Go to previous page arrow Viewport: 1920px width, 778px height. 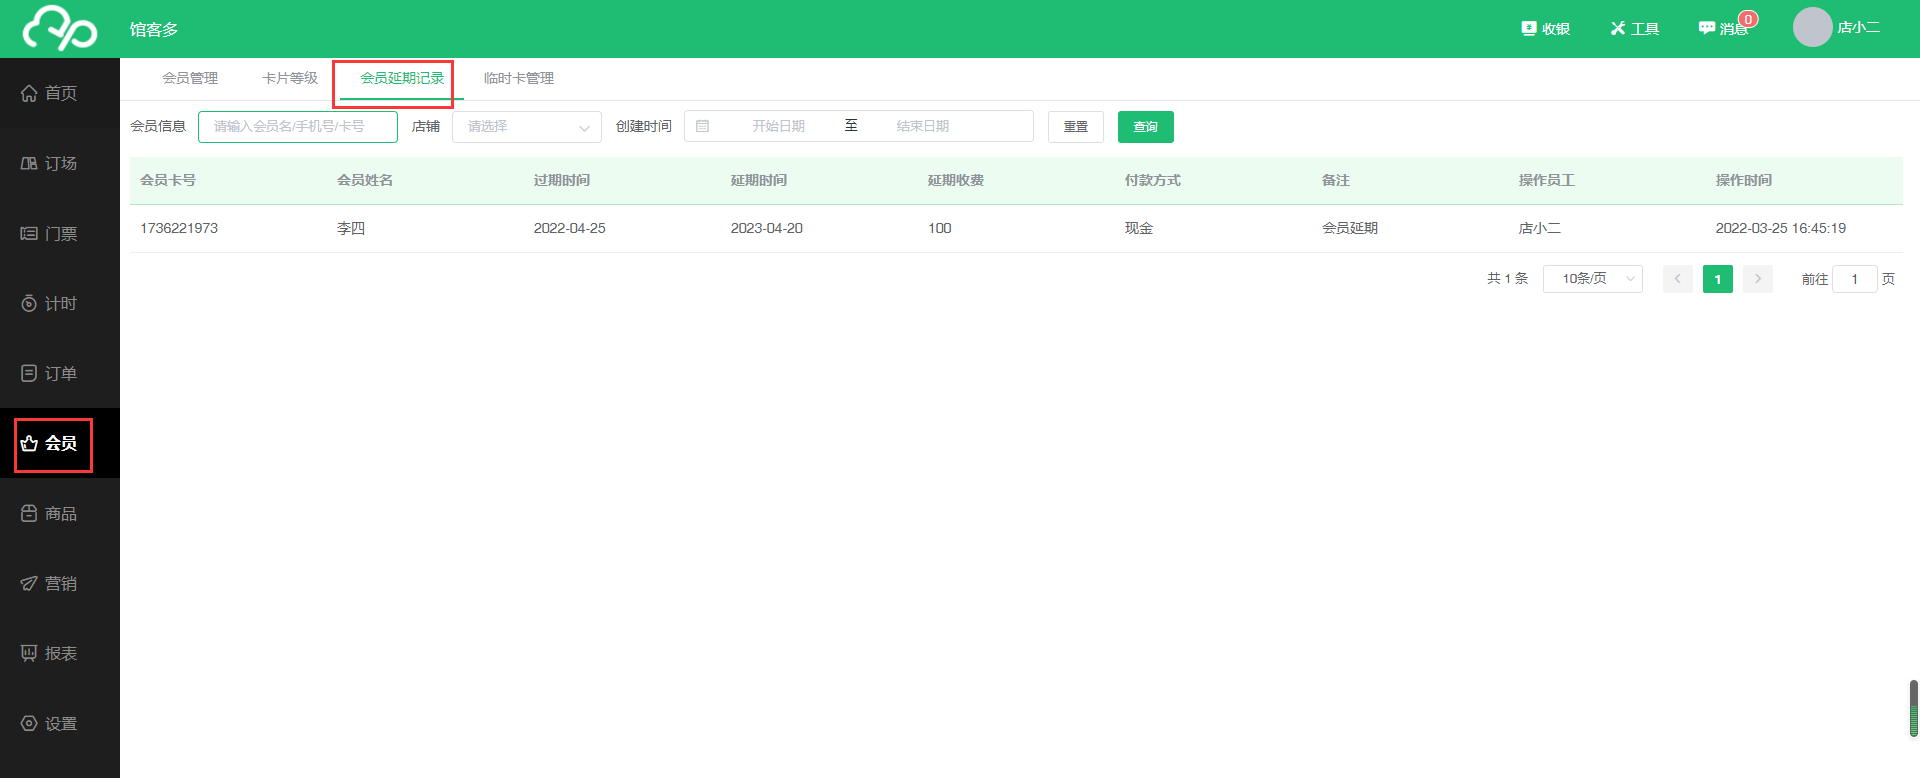pyautogui.click(x=1678, y=279)
